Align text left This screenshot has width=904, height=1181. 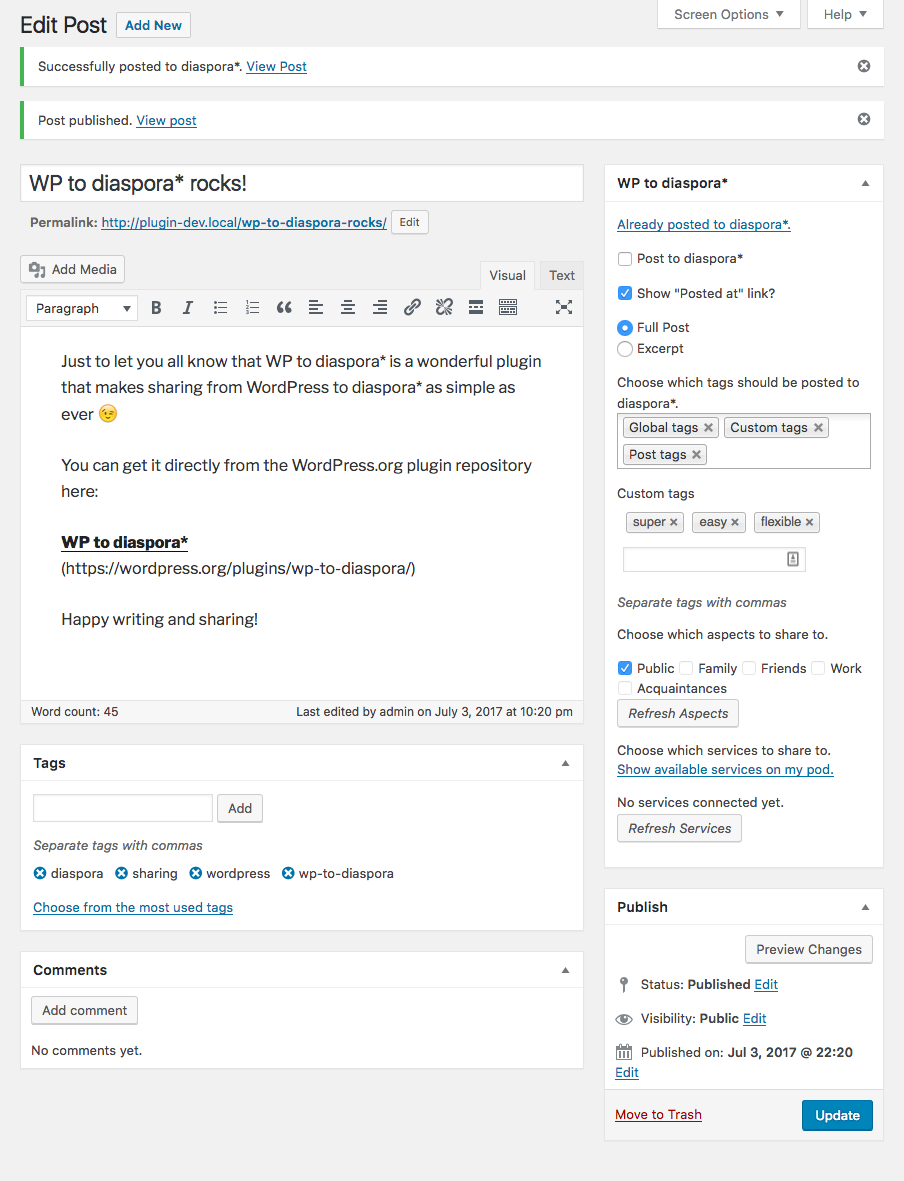click(316, 307)
